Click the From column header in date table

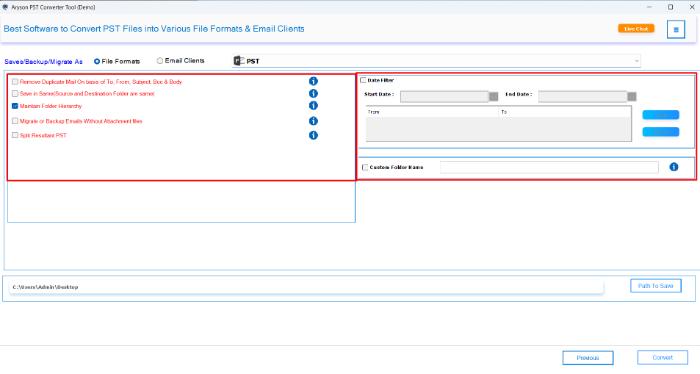tap(432, 112)
